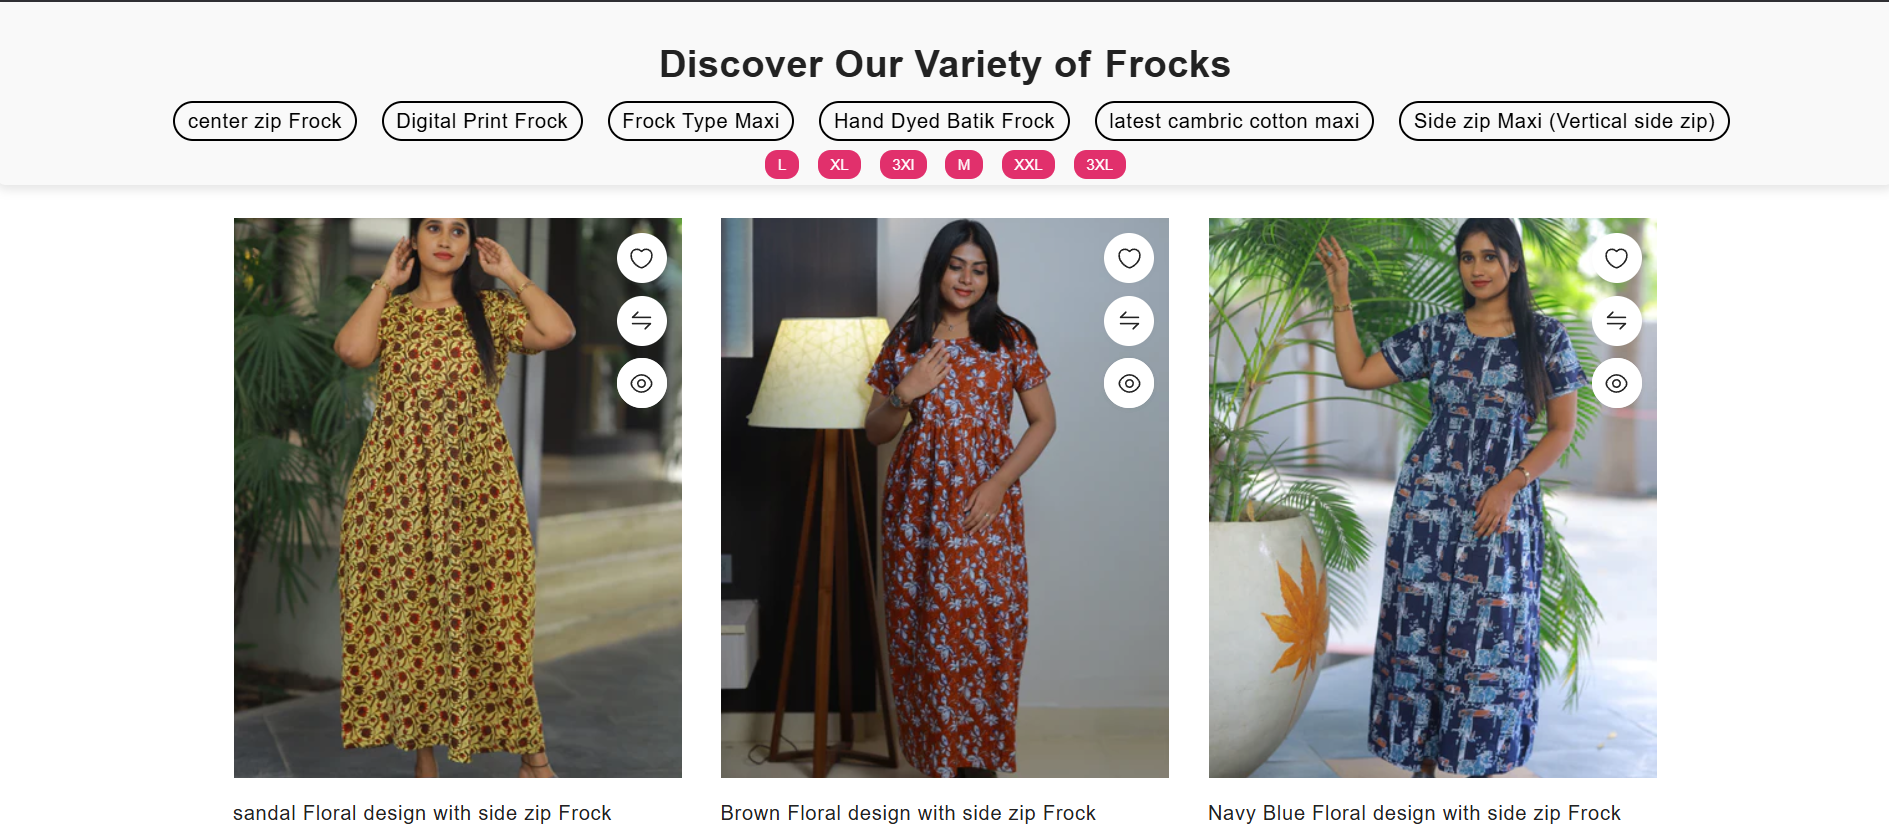Viewport: 1889px width, 836px height.
Task: Compare the Brown Floral frock
Action: coord(1129,321)
